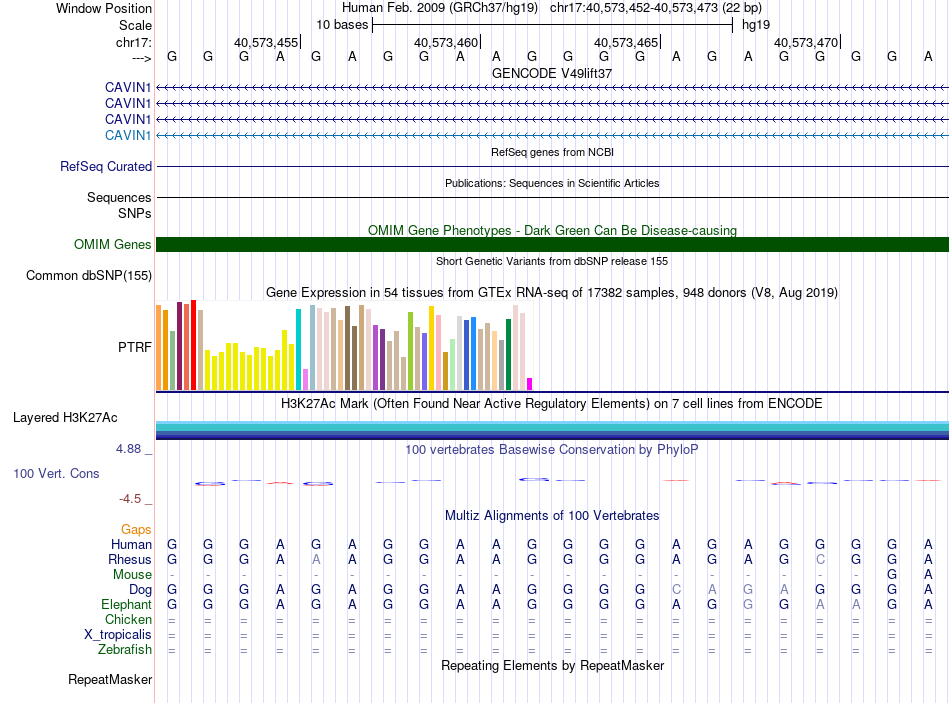Click the RepeatMasker track label
Viewport: 950px width, 703px height.
click(110, 680)
